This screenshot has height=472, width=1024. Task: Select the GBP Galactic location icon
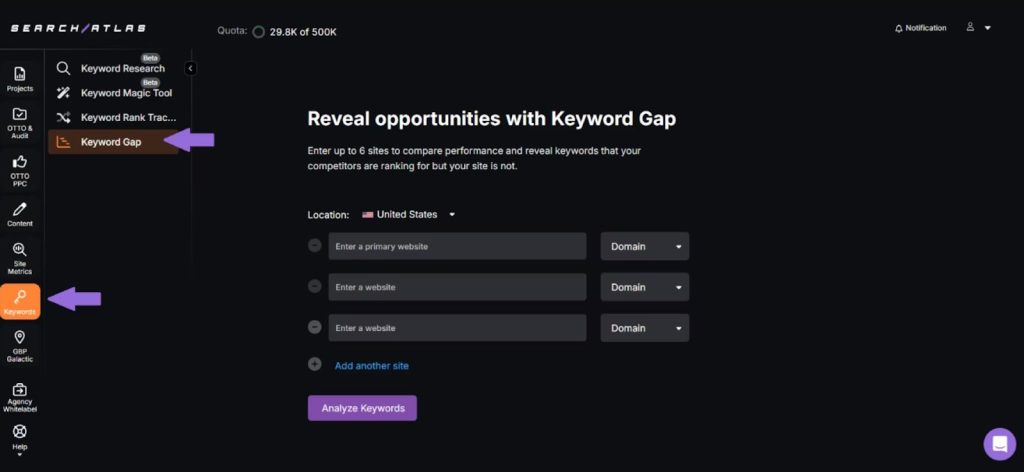click(20, 344)
